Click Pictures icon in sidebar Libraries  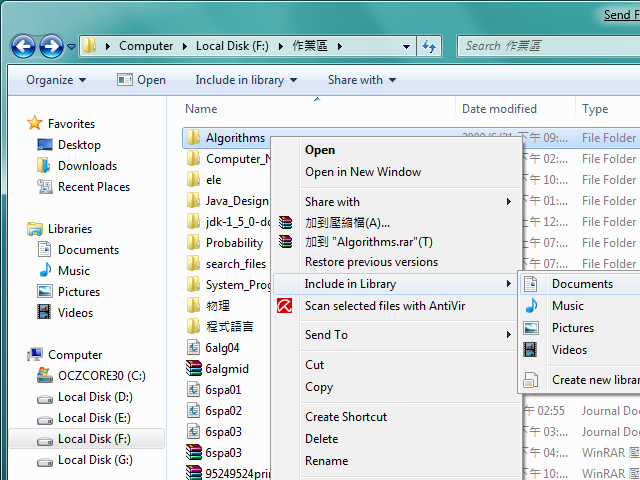pyautogui.click(x=44, y=291)
